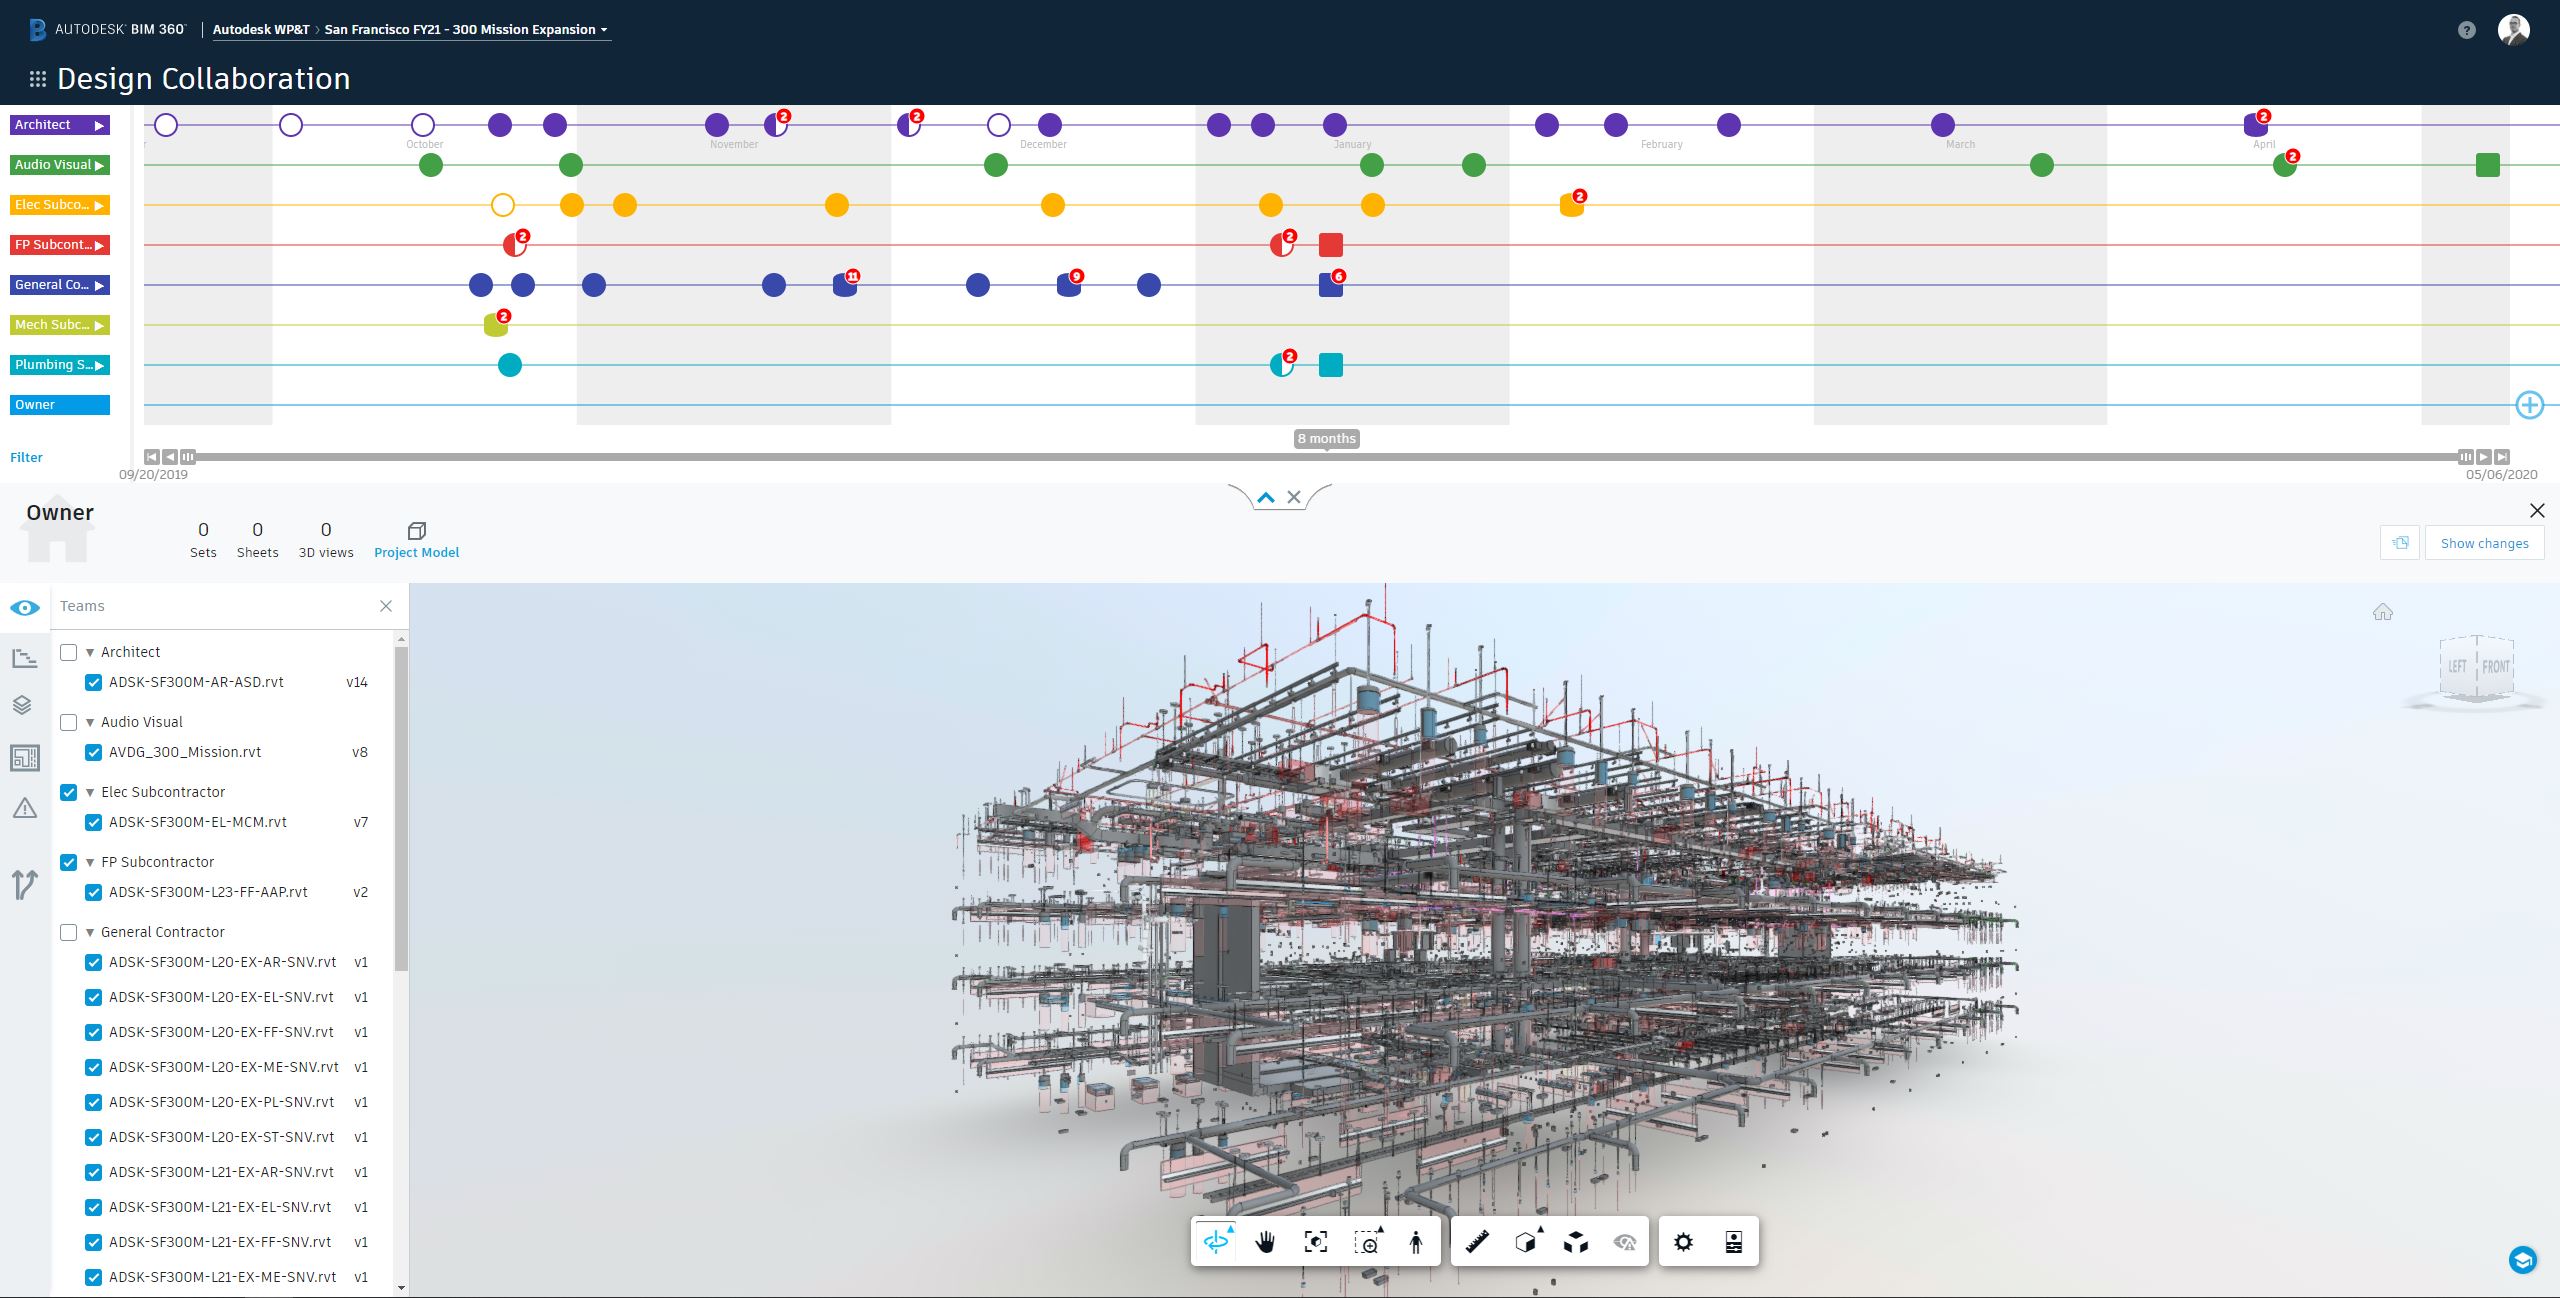The width and height of the screenshot is (2560, 1298).
Task: Check the General Contractor team checkbox
Action: click(x=69, y=933)
